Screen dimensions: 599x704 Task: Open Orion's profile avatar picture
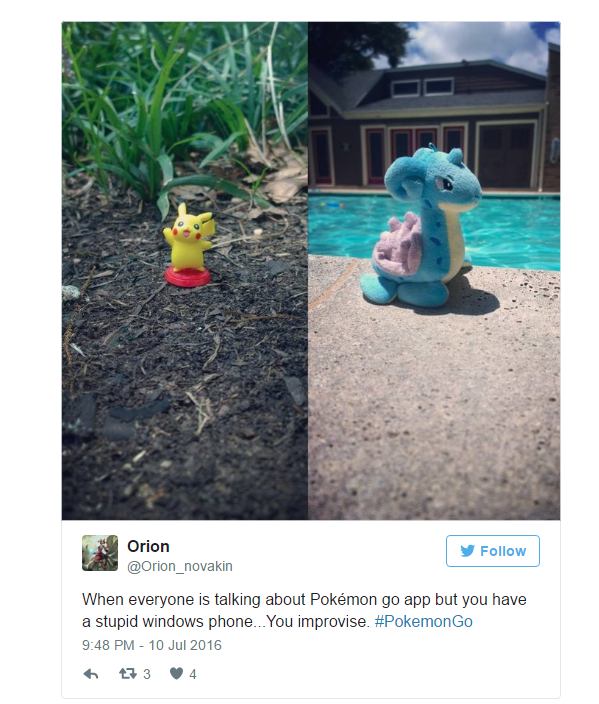pos(100,553)
